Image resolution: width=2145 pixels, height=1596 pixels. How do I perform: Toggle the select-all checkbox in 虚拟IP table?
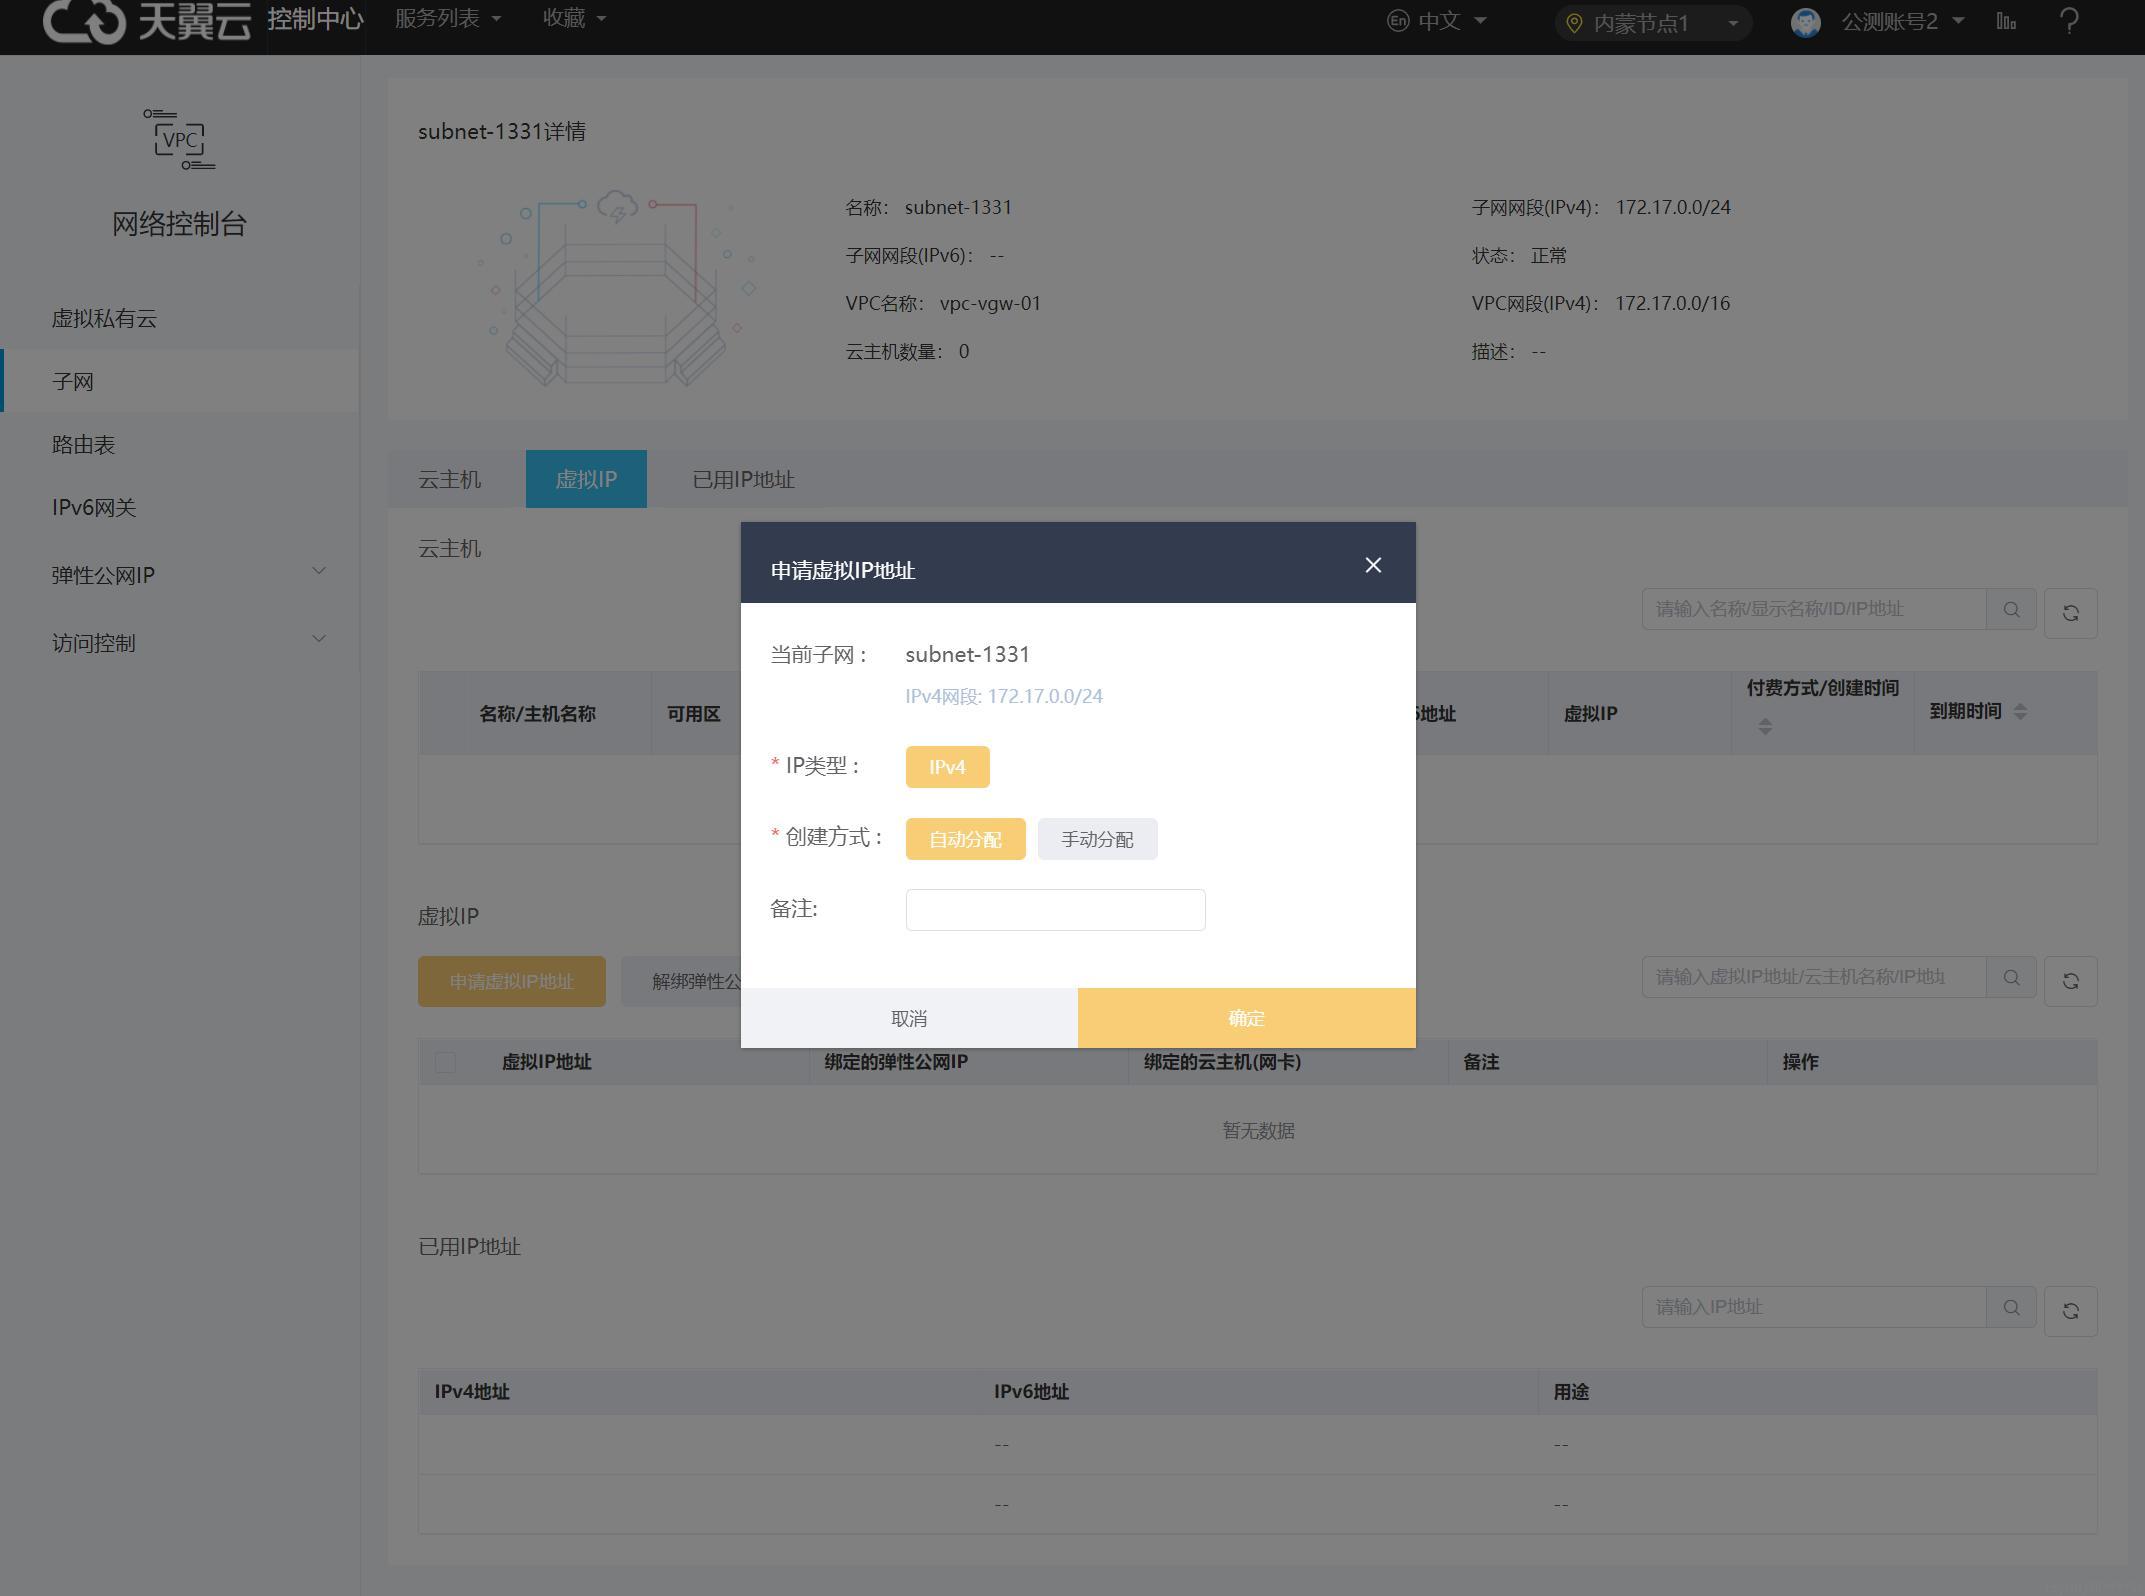tap(445, 1062)
